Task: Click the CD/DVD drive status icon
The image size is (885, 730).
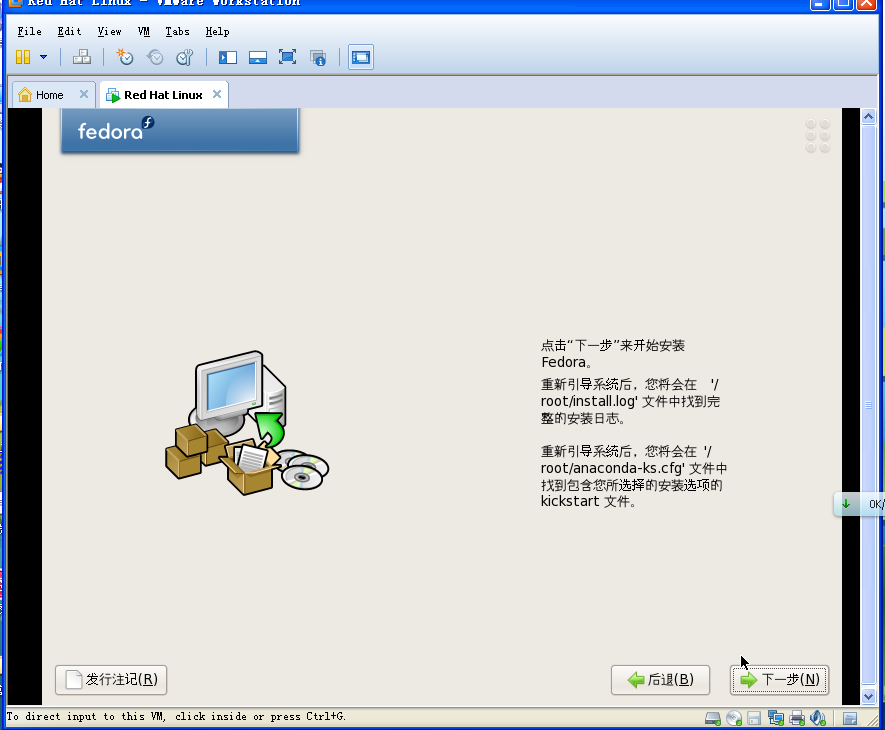Action: 733,717
